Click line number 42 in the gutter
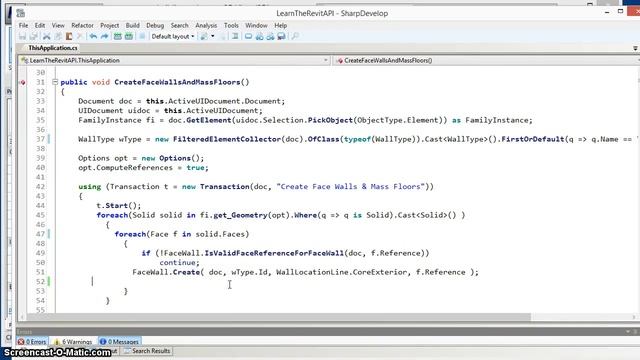This screenshot has width=640, height=360. [40, 187]
